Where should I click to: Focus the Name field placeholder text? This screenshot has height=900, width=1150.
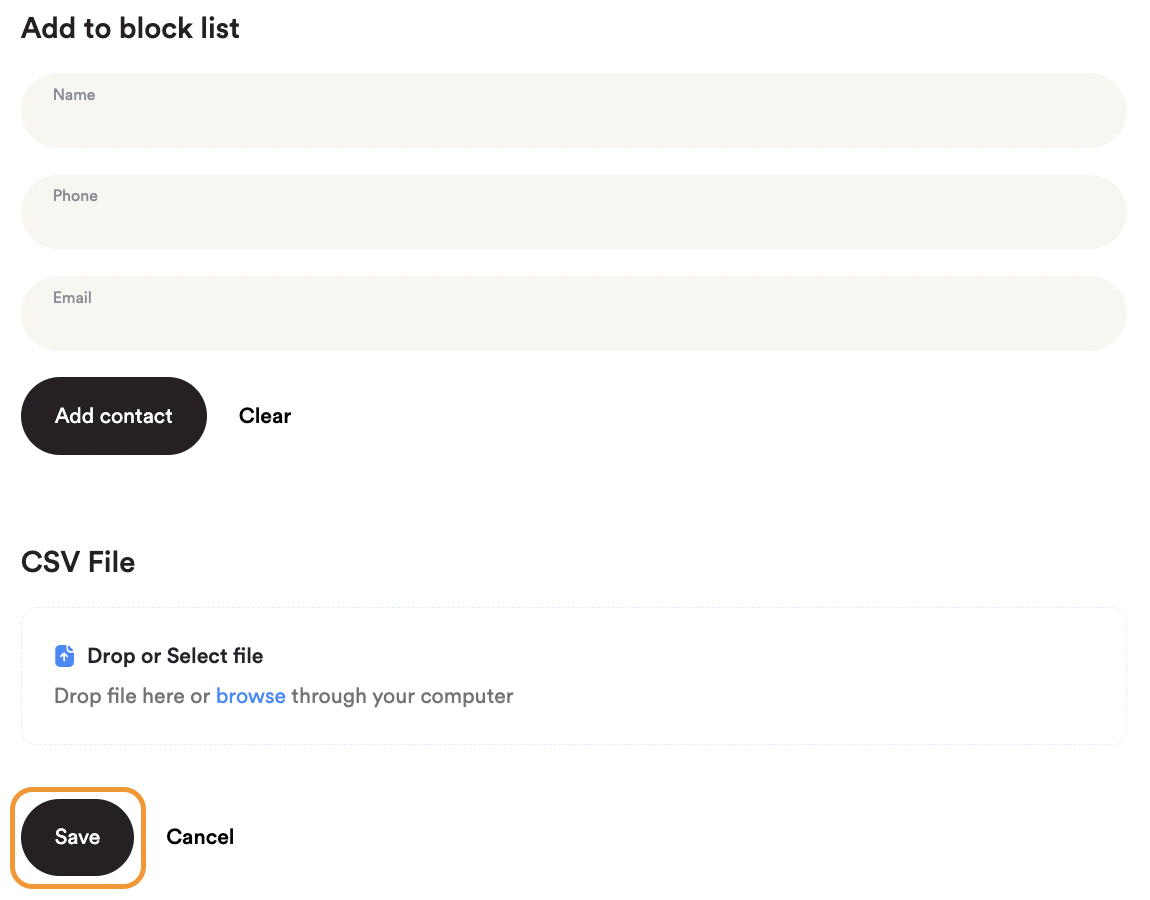(x=74, y=94)
